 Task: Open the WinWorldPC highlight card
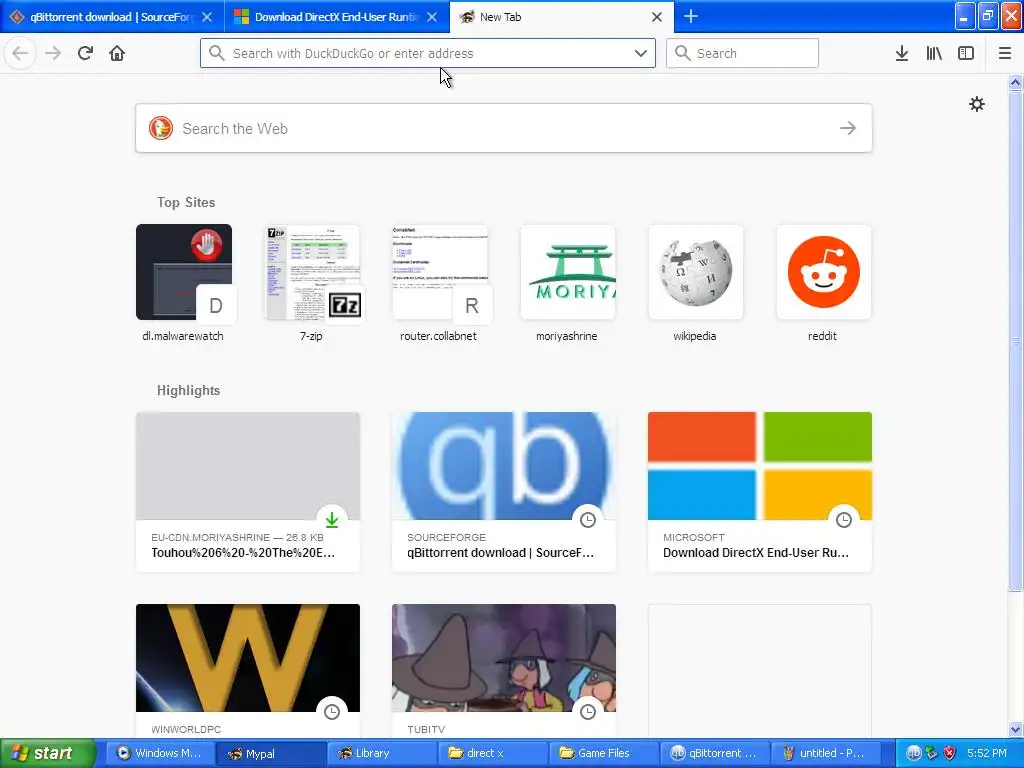point(248,671)
